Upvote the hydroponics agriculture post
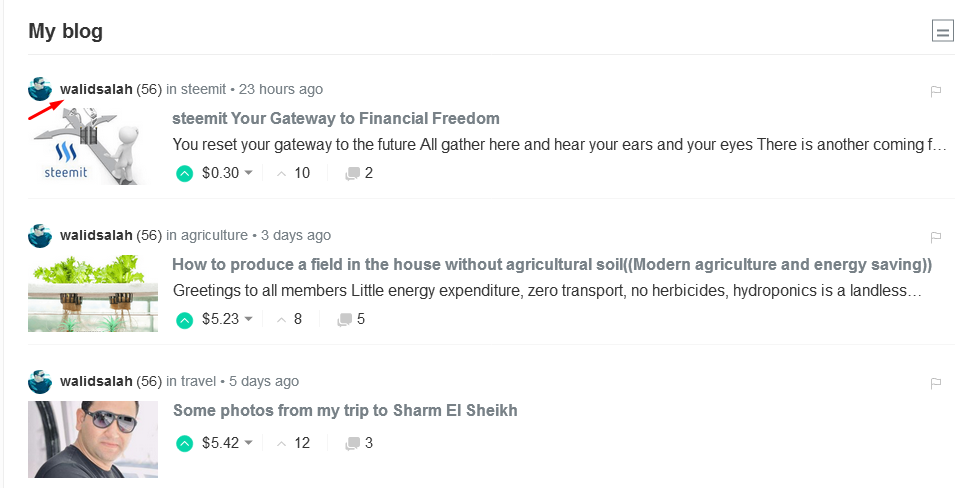Image resolution: width=970 pixels, height=488 pixels. [184, 320]
